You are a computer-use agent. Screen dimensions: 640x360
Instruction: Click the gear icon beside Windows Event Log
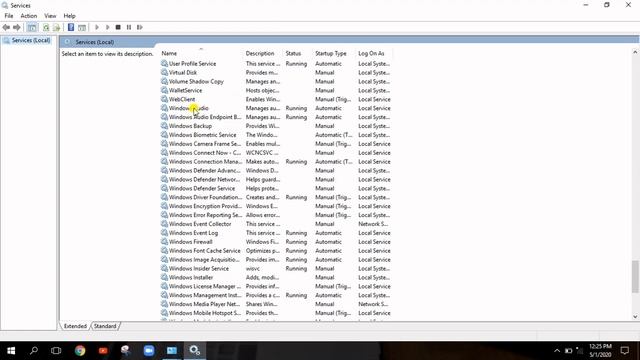pos(164,233)
